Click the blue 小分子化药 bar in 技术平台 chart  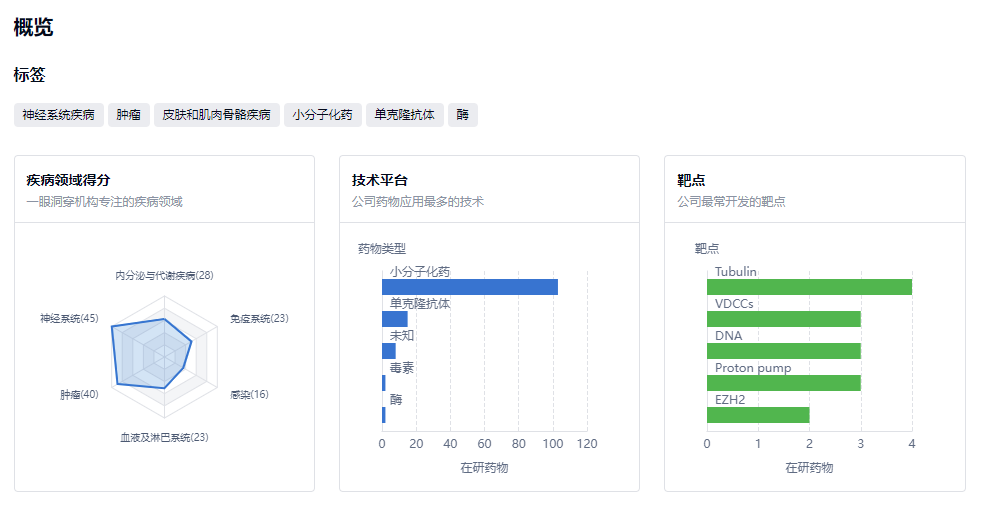point(469,287)
